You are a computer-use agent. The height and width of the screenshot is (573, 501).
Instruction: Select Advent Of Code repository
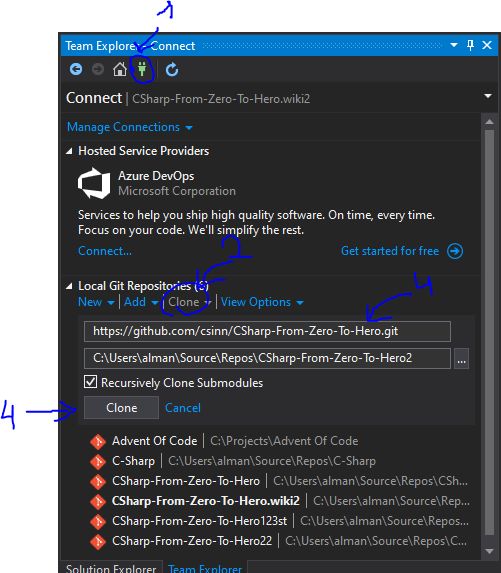point(280,441)
